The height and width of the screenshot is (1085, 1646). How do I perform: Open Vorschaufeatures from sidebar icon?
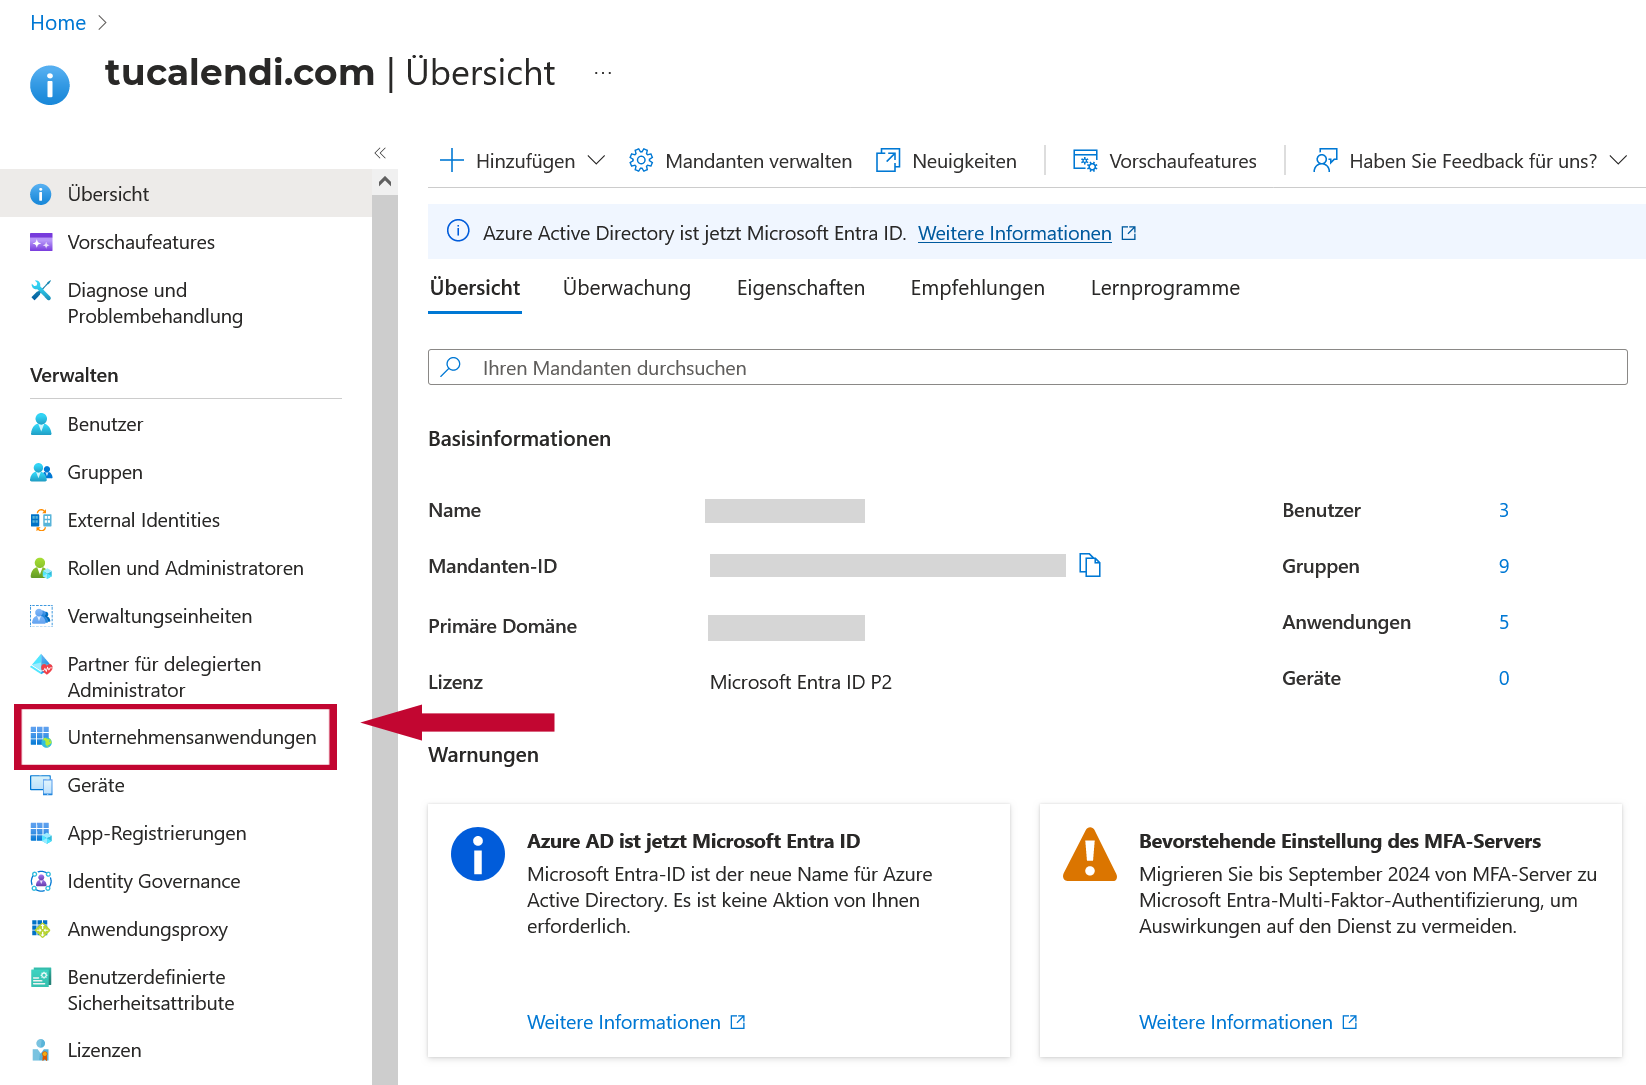pos(41,242)
